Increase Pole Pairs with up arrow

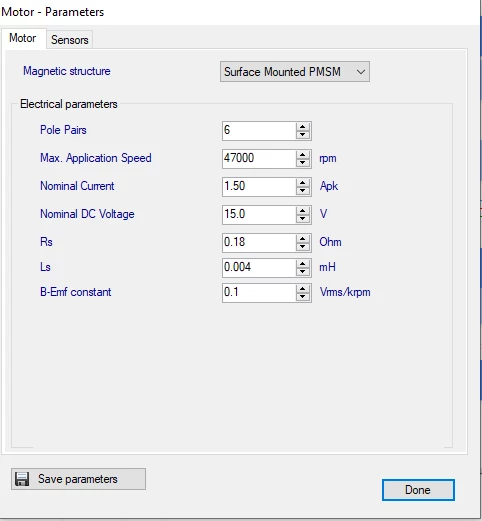click(x=302, y=127)
